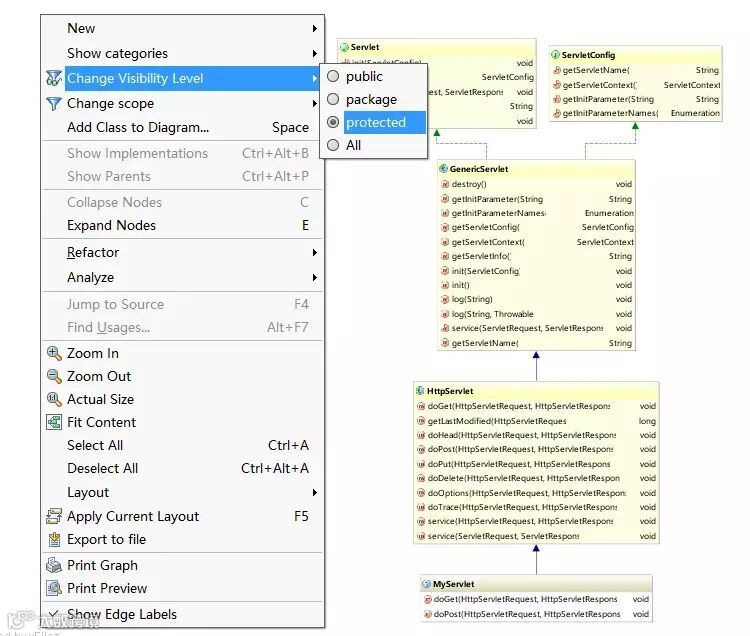
Task: Click the doPost method icon in MyServlet
Action: [428, 614]
